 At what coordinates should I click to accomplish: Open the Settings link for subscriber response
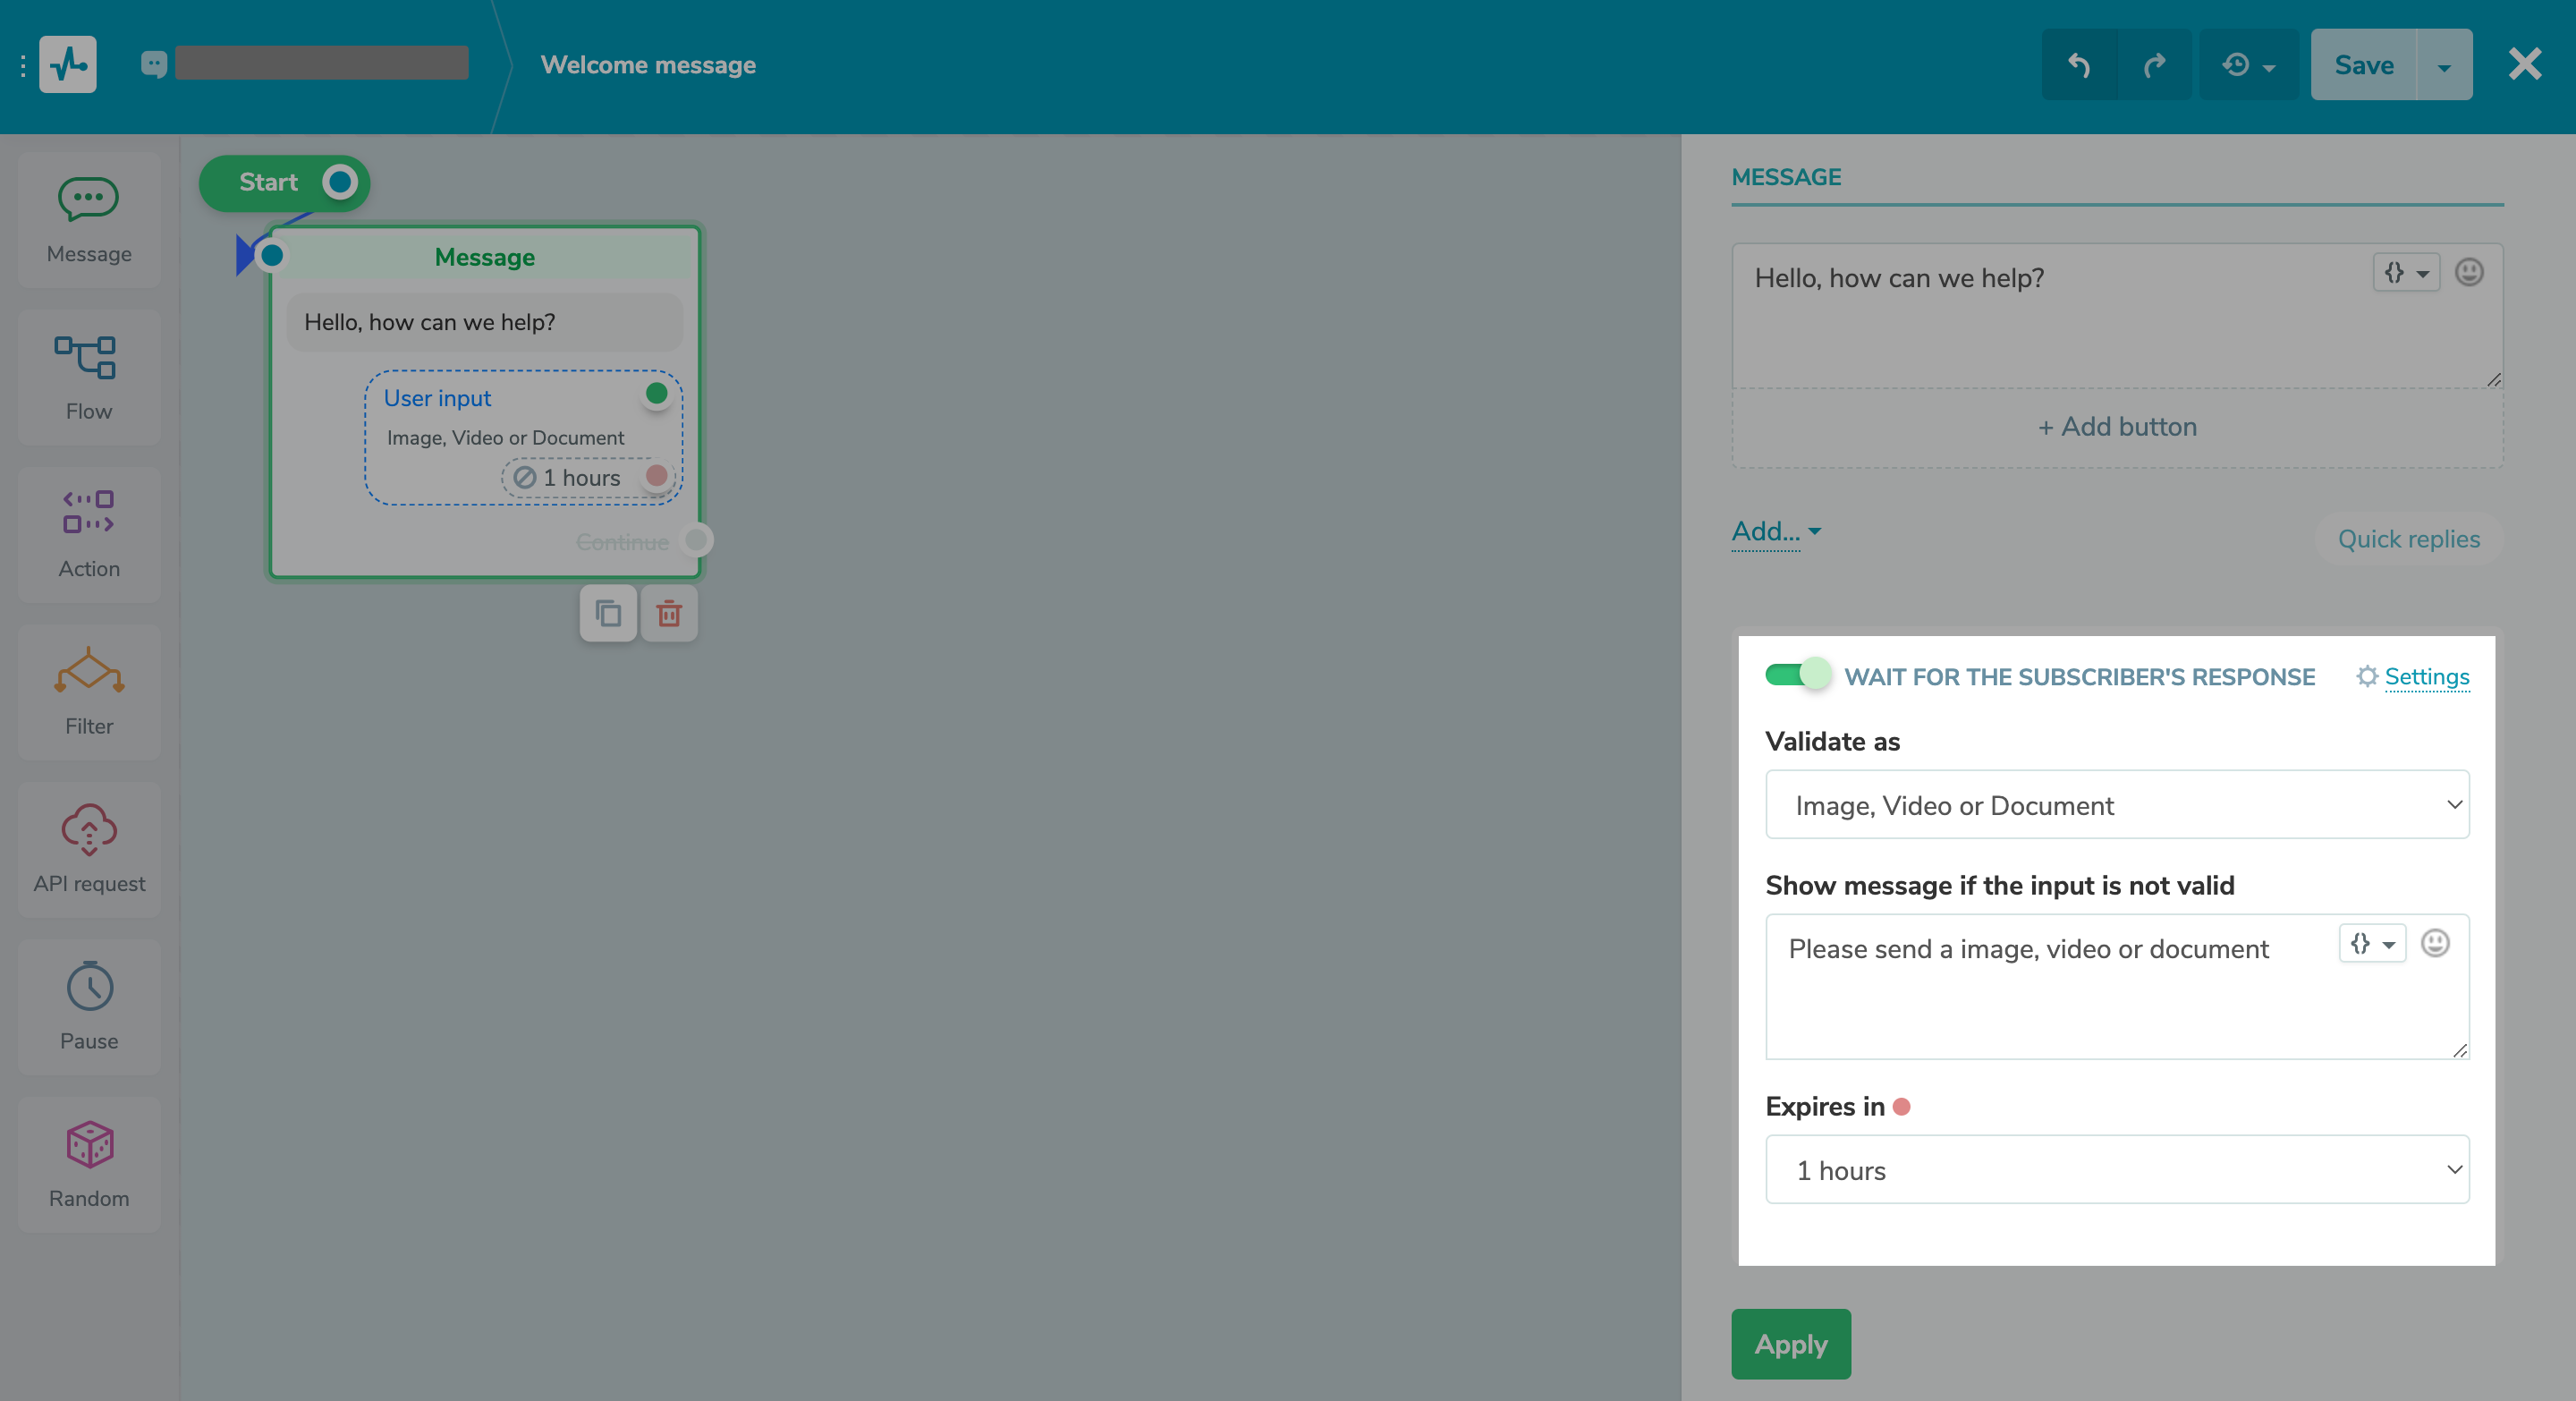click(2425, 676)
